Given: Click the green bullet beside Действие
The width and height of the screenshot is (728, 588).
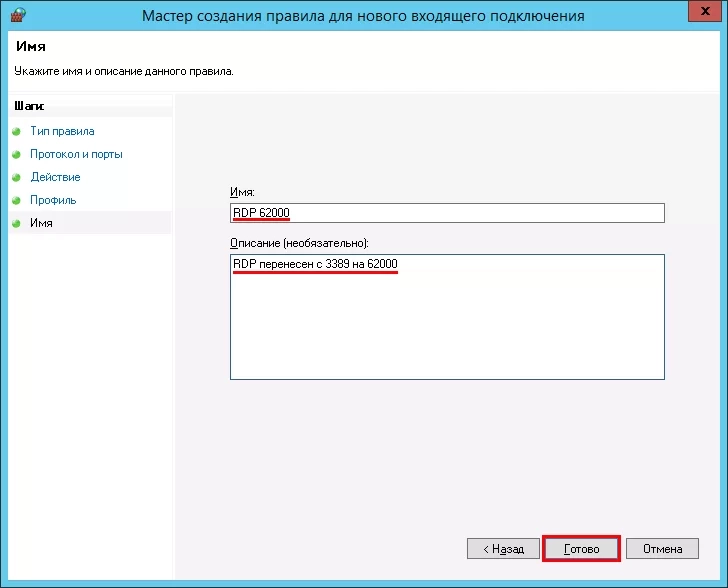Looking at the screenshot, I should click(16, 177).
